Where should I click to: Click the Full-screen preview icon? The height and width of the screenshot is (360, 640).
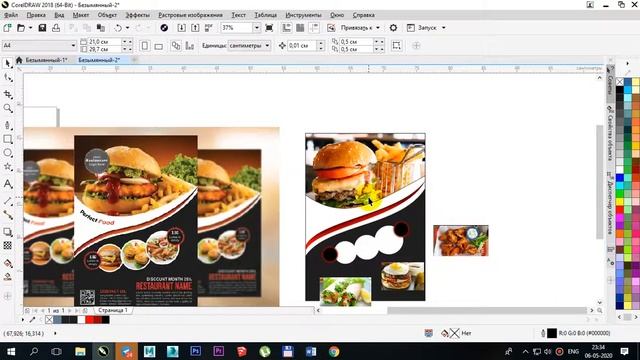coord(269,28)
